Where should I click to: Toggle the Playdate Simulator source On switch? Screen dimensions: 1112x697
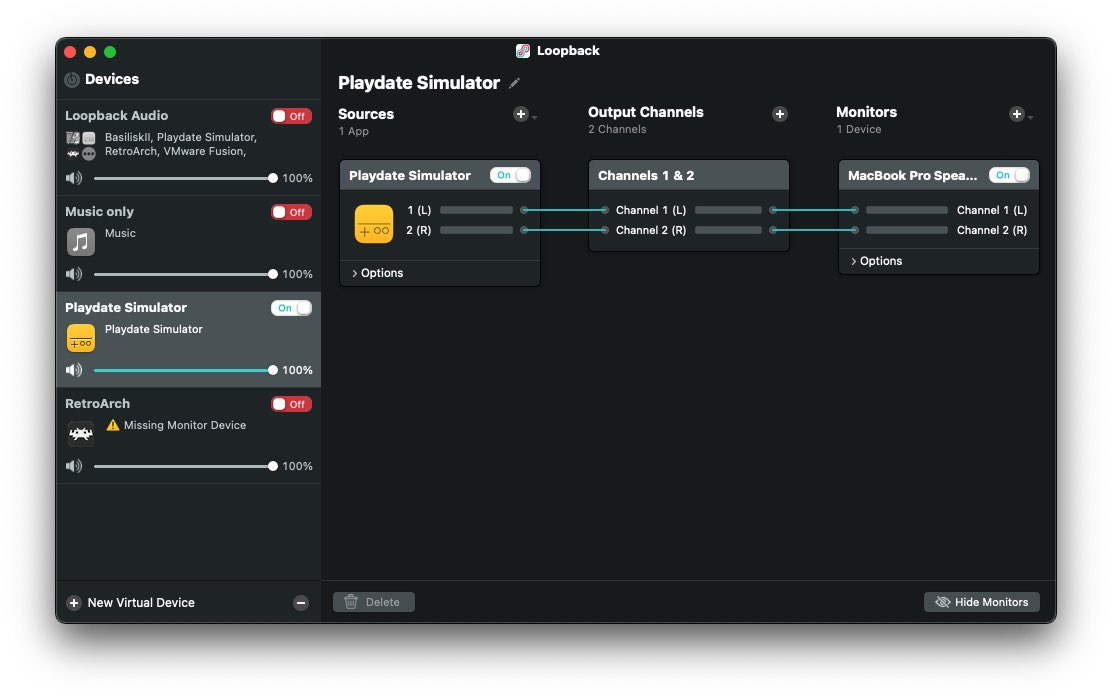(x=511, y=175)
